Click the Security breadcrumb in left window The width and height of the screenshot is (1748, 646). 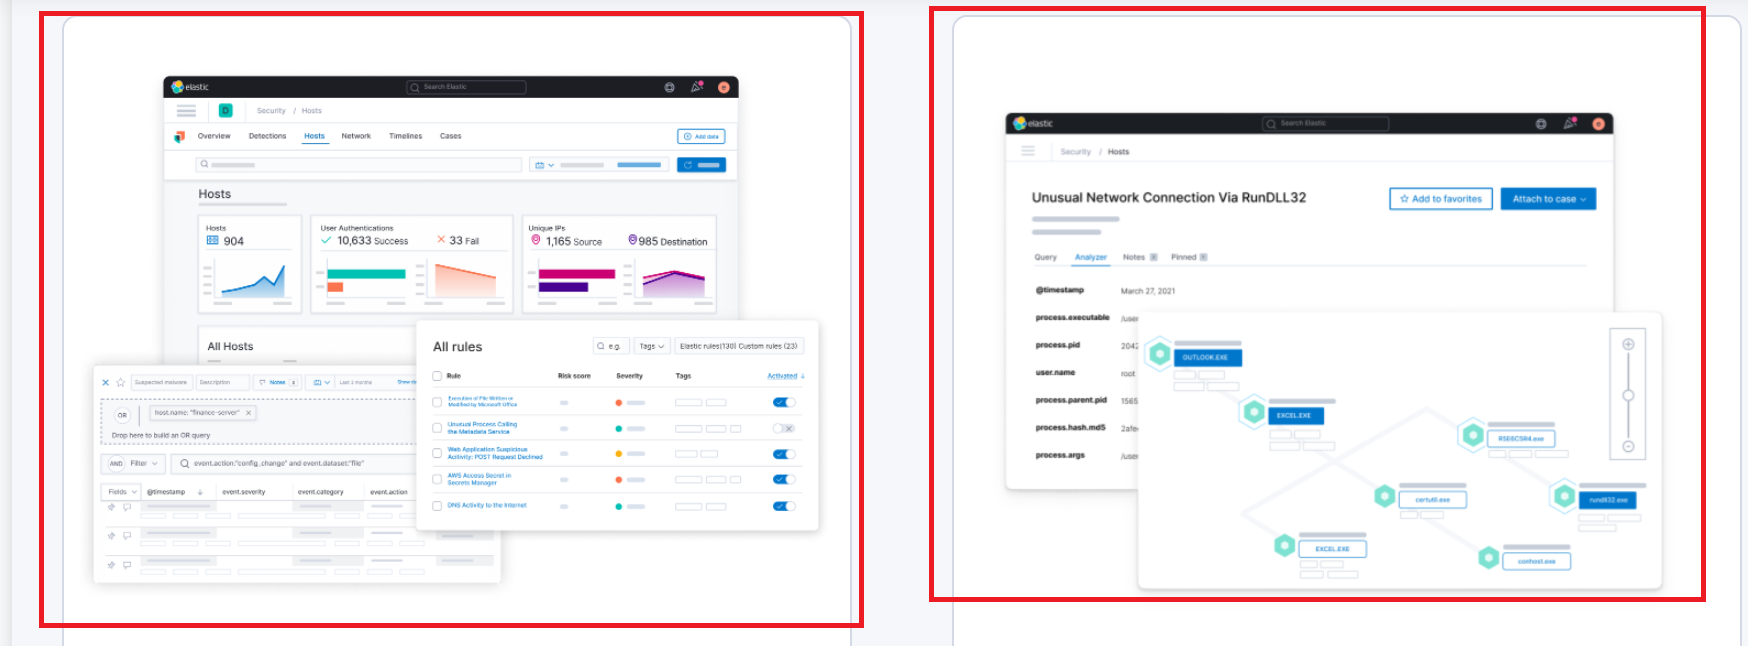(271, 111)
